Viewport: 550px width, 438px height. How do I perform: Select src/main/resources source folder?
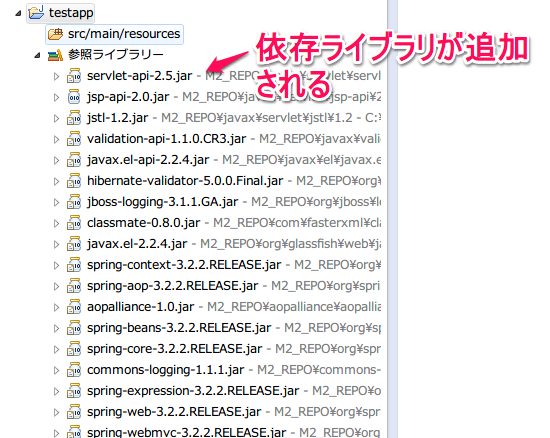pyautogui.click(x=114, y=34)
